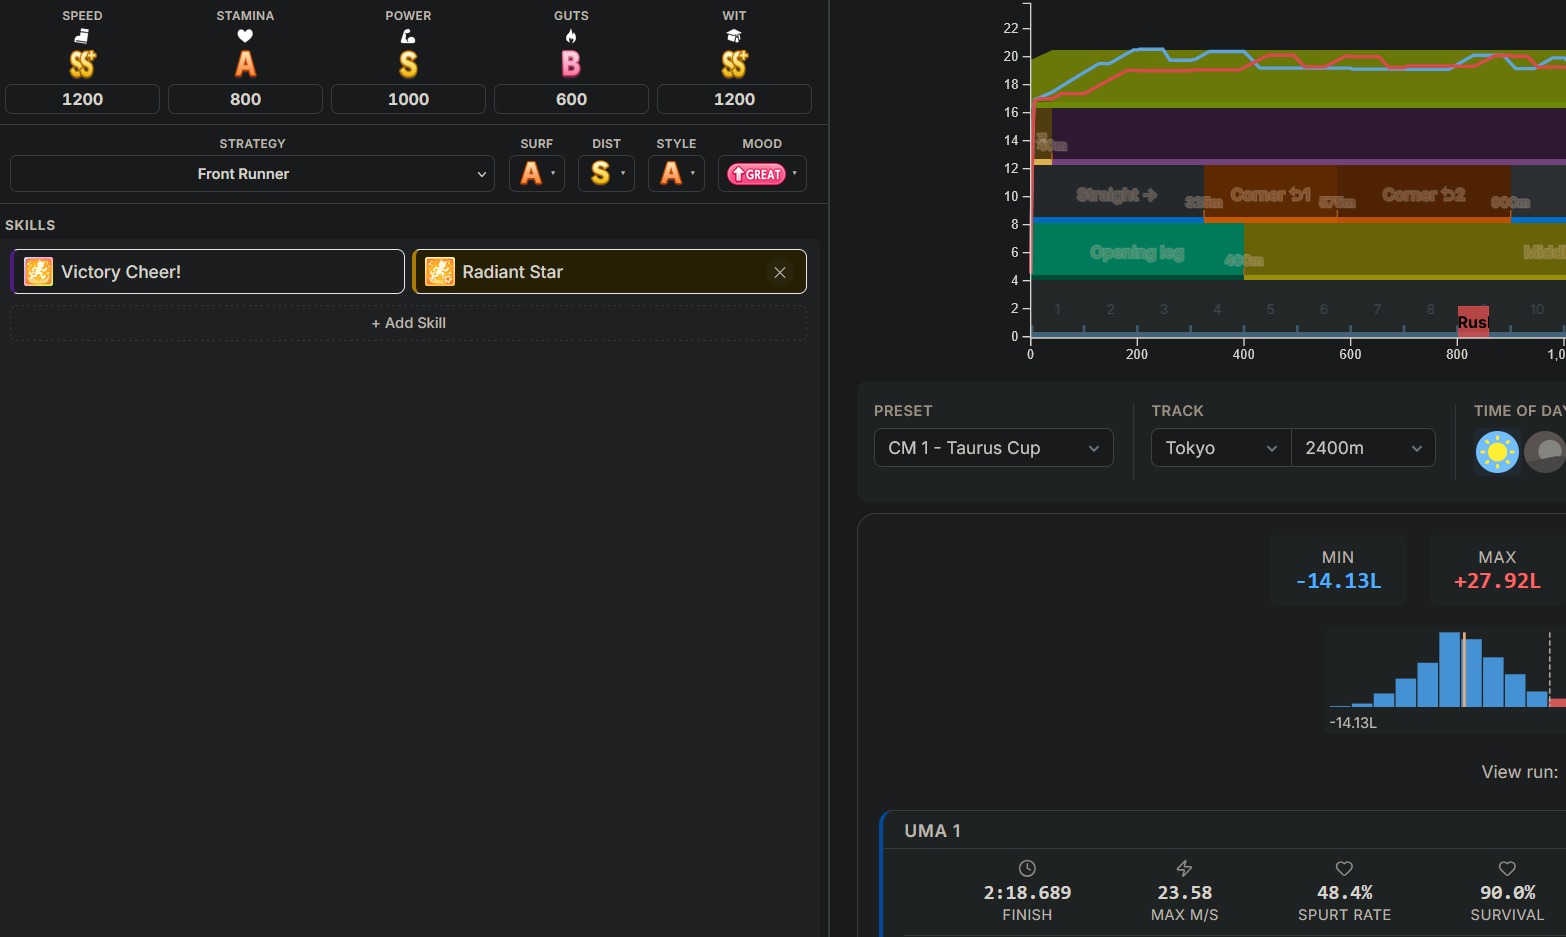Open the Dist aptitude dropdown
1566x937 pixels.
pos(606,173)
